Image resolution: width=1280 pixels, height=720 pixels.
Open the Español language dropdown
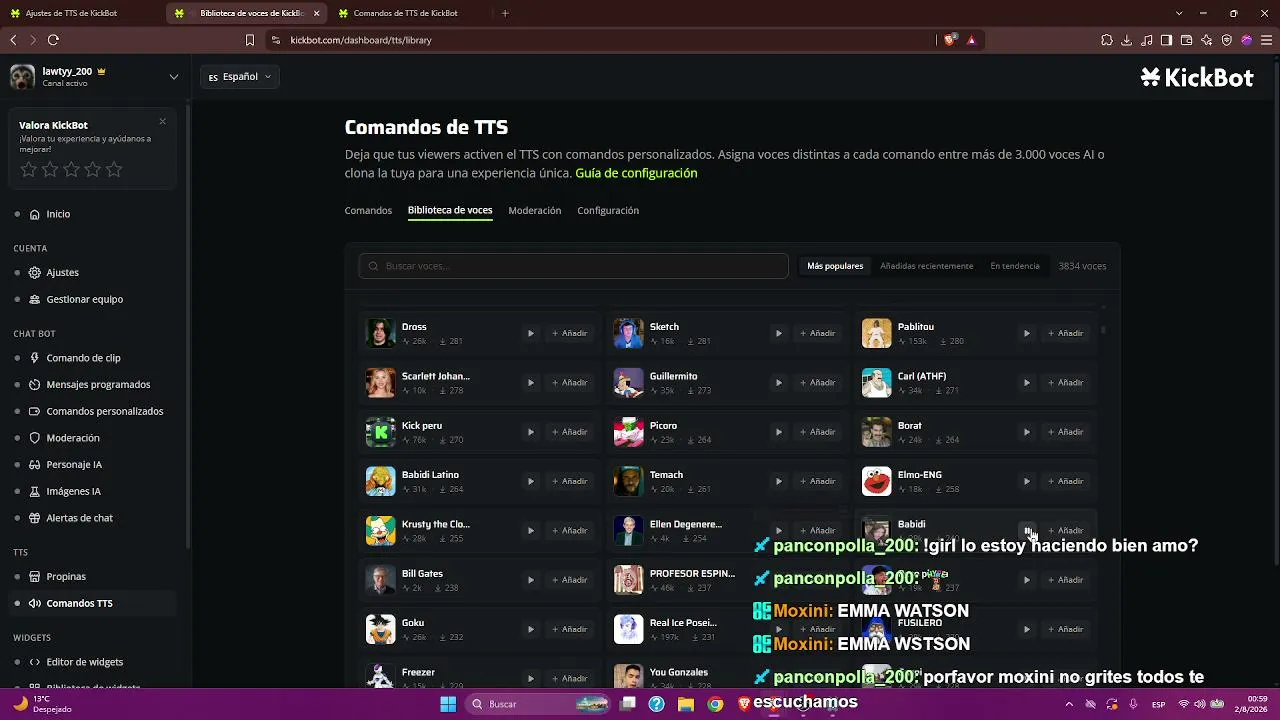click(x=240, y=77)
